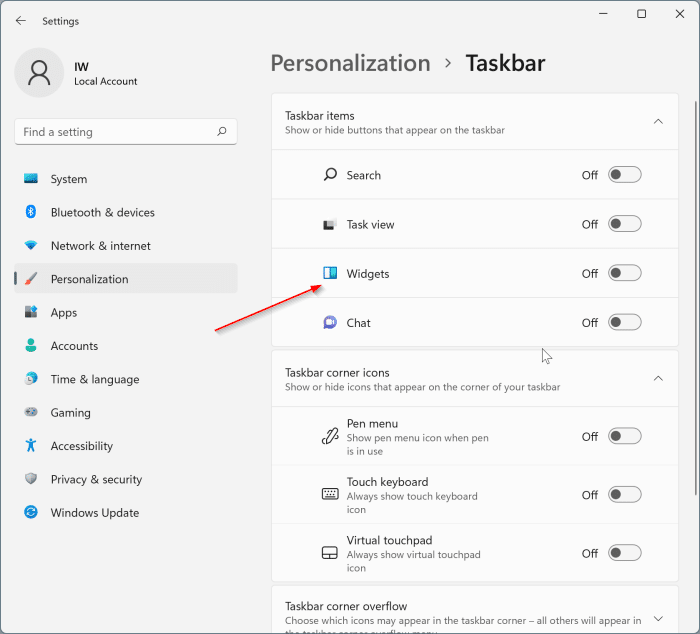The height and width of the screenshot is (634, 700).
Task: Collapse the Taskbar corner icons chevron
Action: click(x=658, y=379)
